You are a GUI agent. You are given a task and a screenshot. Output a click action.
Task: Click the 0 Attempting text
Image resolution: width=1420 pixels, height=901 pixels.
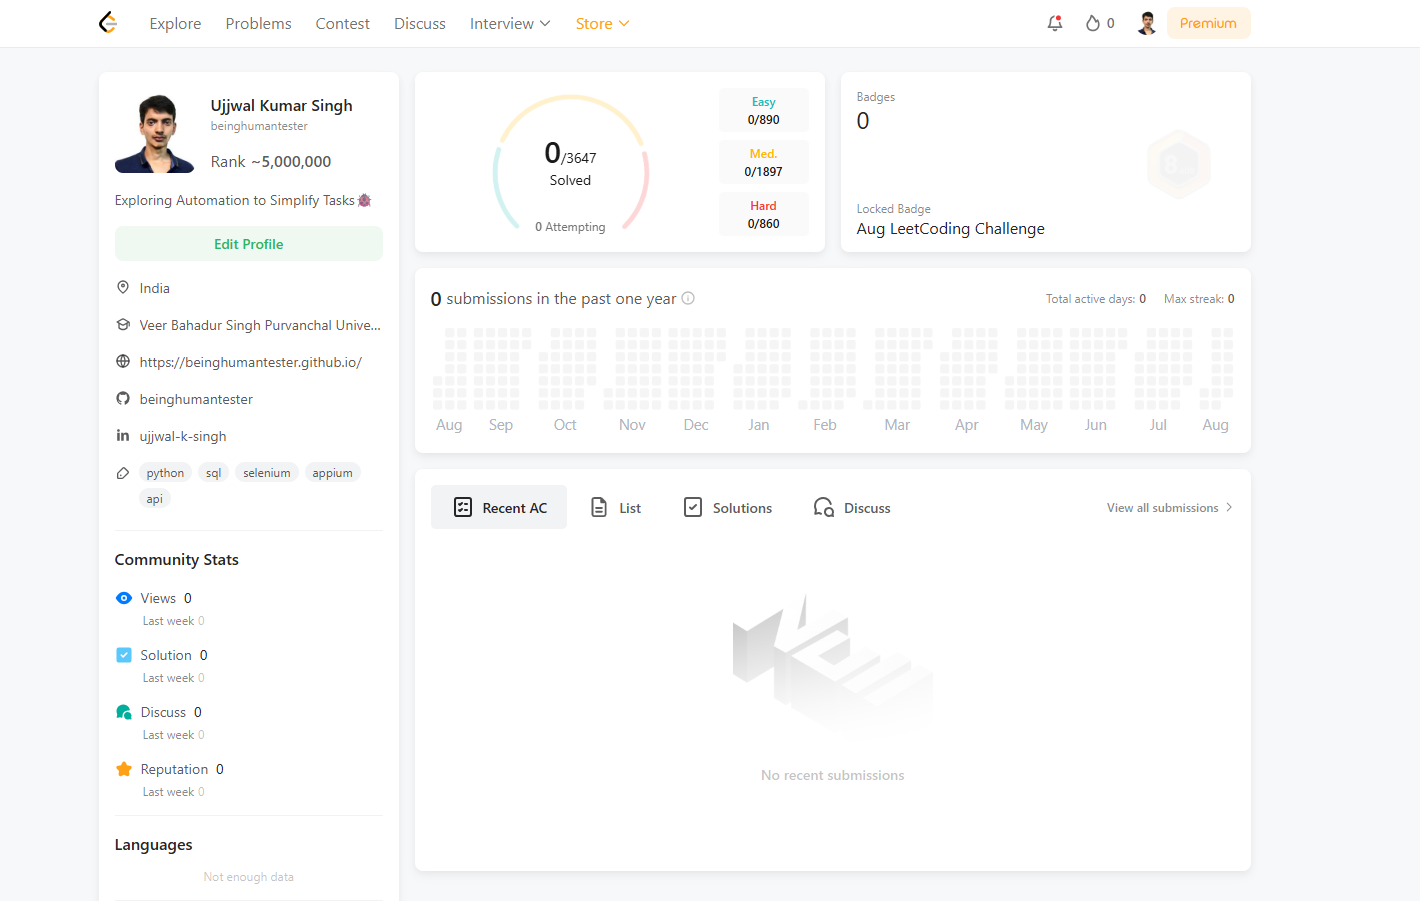(570, 226)
